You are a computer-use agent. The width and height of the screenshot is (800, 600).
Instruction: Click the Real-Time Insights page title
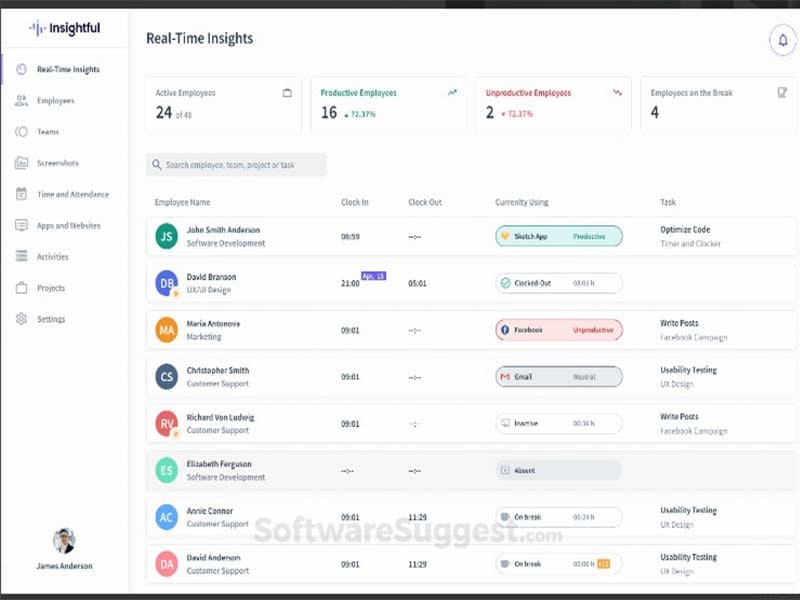(x=199, y=38)
